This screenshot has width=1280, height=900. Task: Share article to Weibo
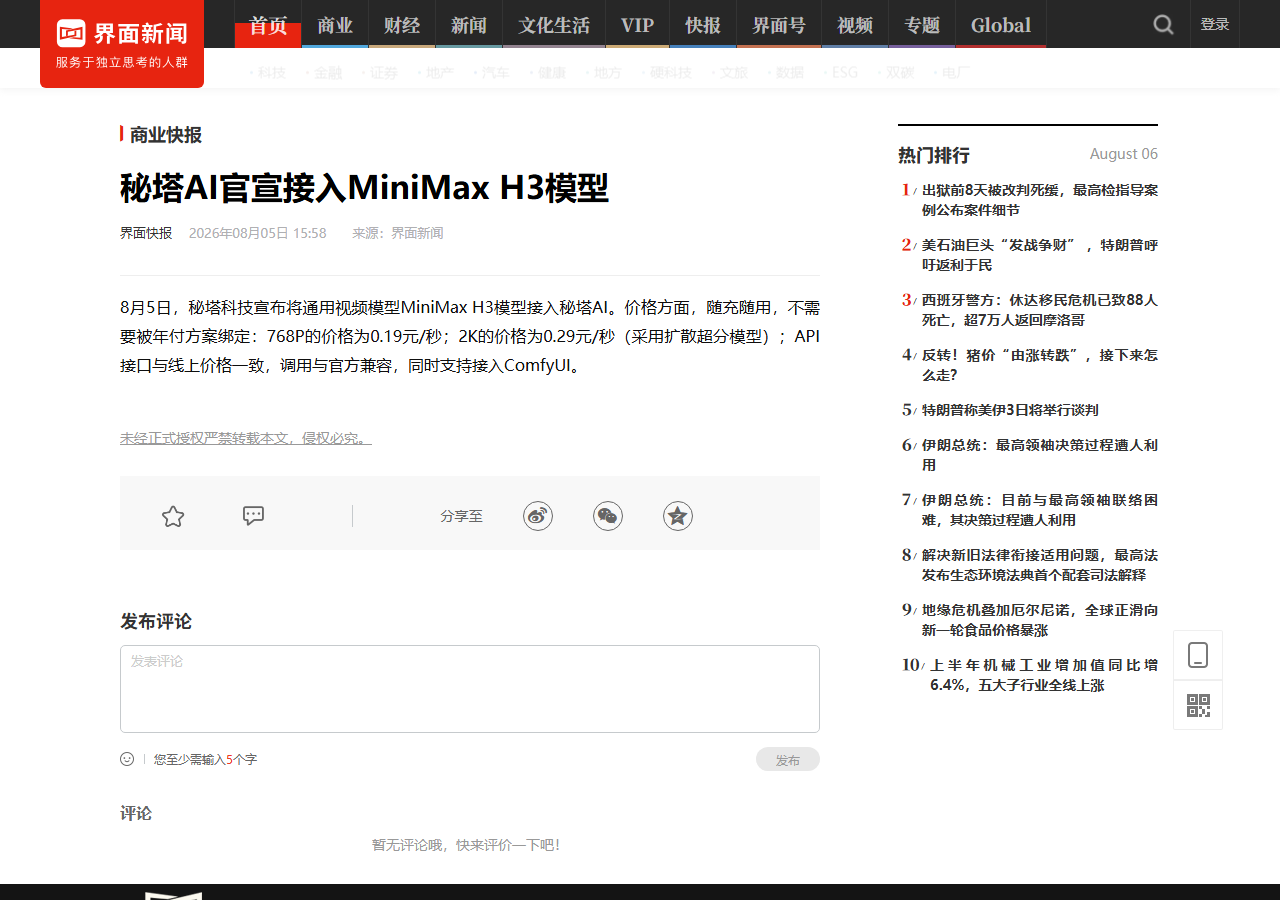538,516
